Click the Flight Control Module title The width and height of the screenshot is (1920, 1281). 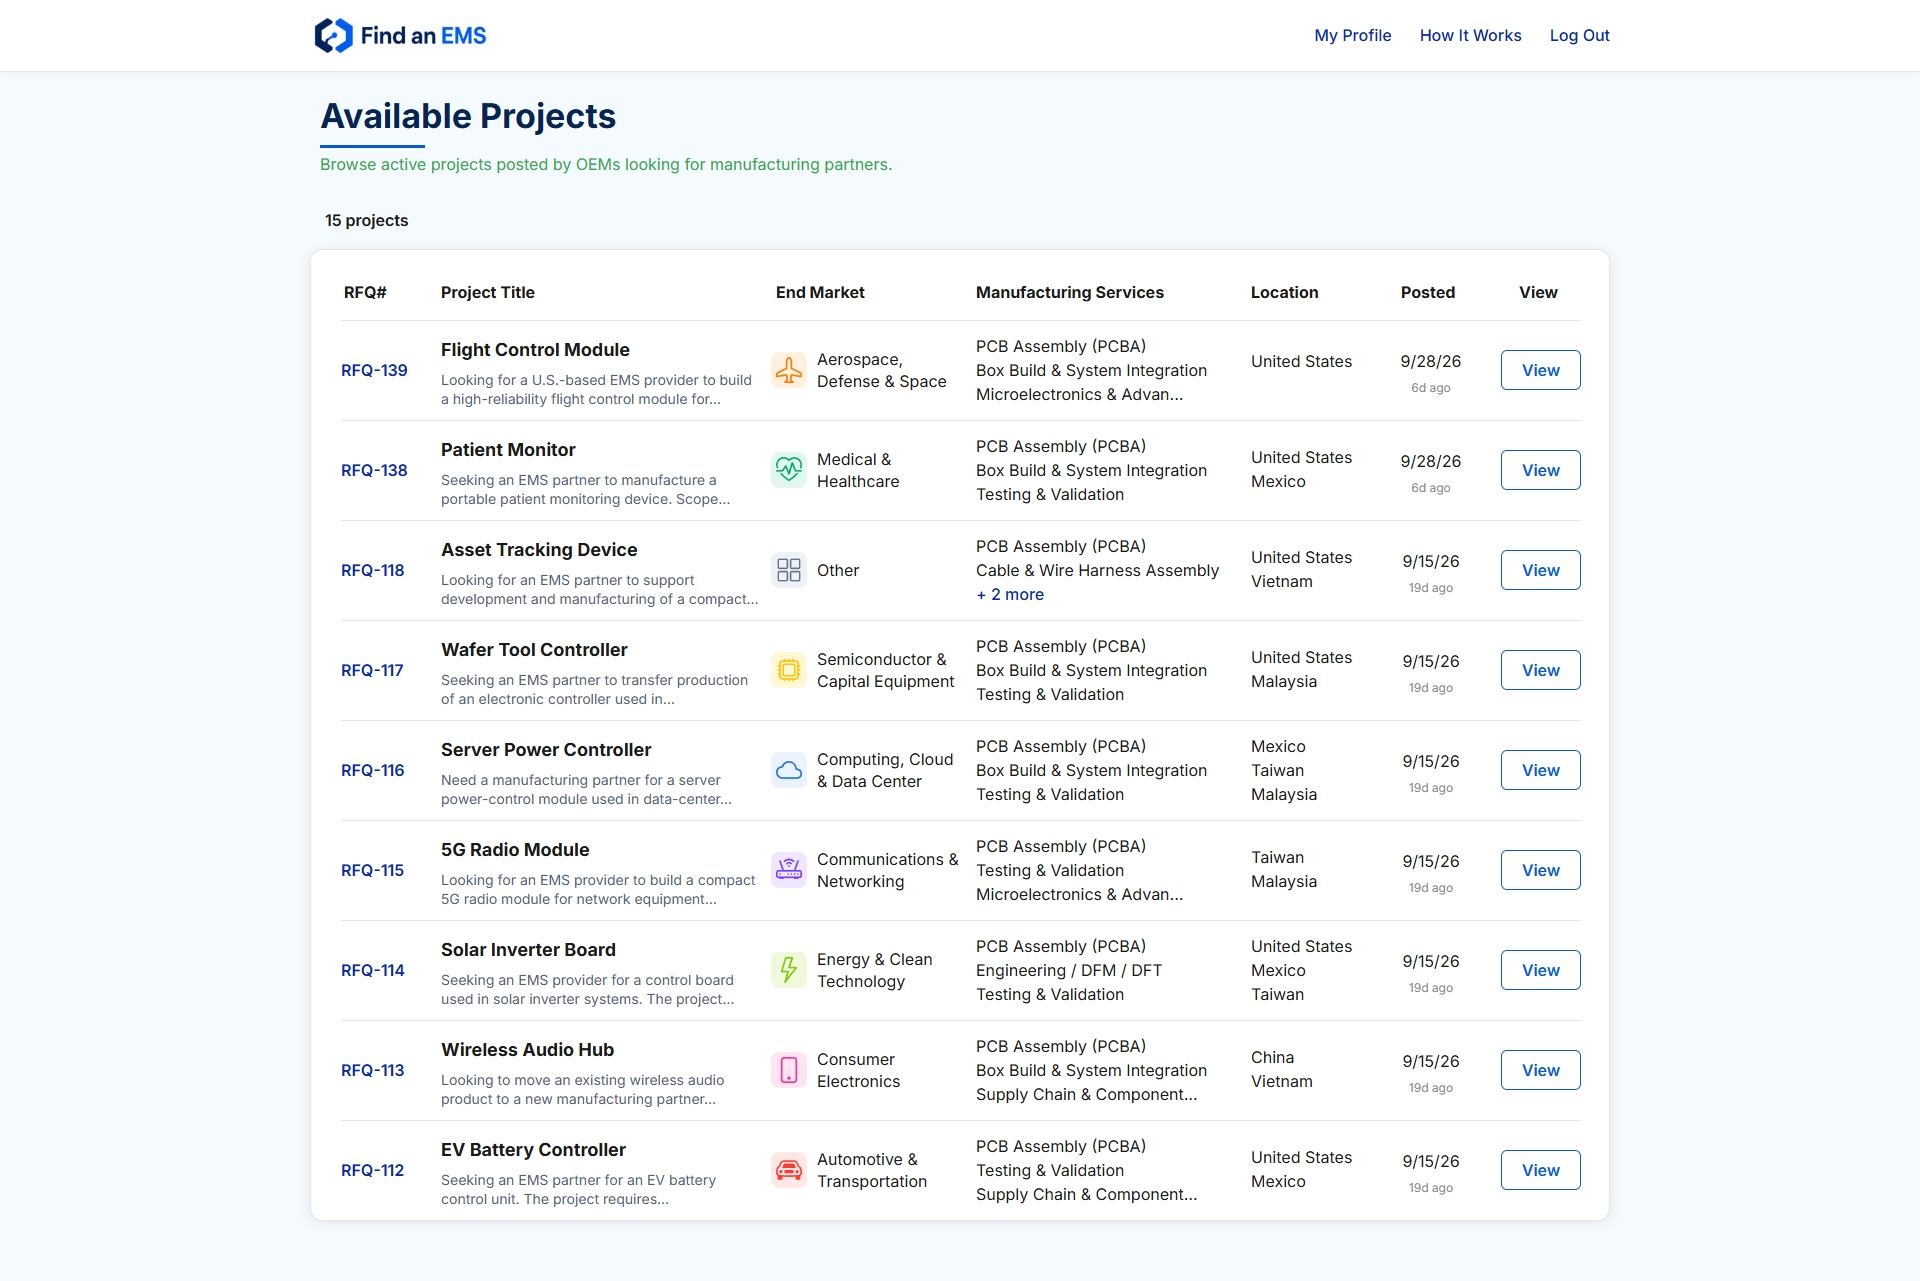[535, 350]
